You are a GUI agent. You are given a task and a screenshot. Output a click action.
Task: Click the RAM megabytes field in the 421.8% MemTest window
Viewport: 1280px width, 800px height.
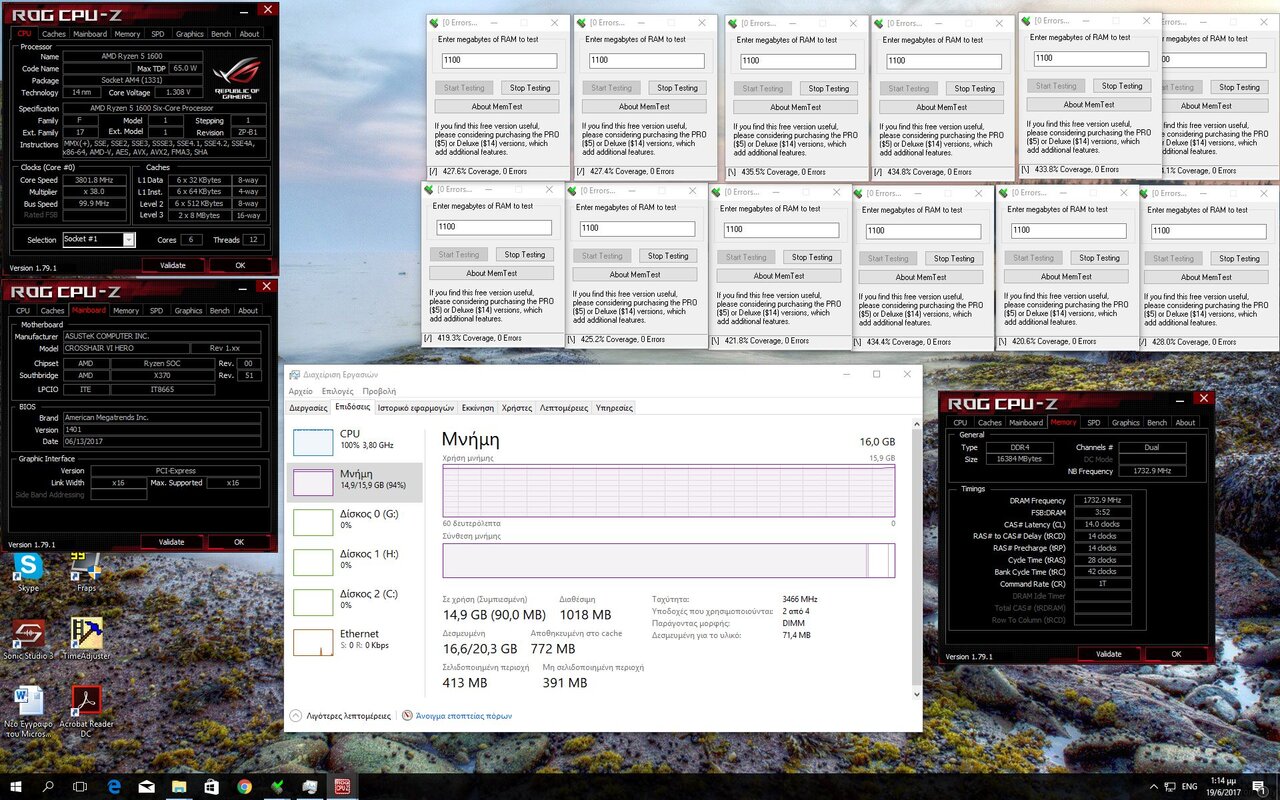click(779, 230)
